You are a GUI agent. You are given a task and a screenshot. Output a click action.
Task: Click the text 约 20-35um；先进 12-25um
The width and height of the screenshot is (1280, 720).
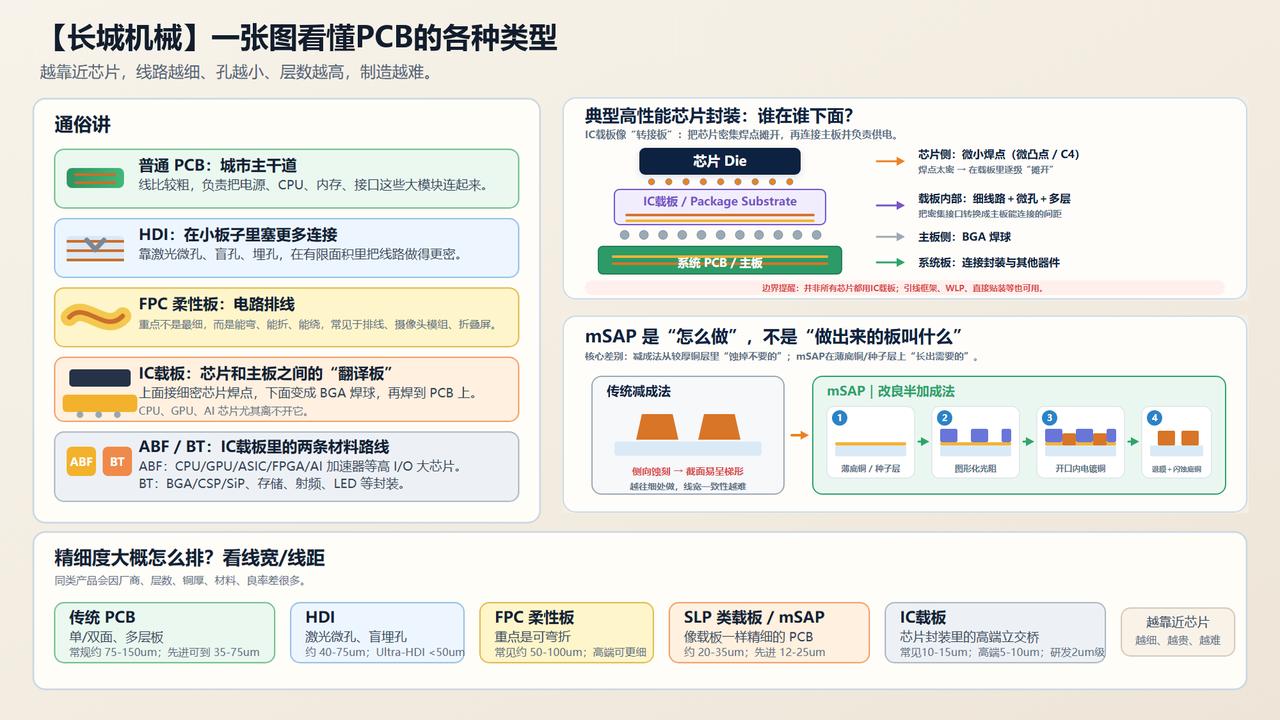tap(755, 653)
